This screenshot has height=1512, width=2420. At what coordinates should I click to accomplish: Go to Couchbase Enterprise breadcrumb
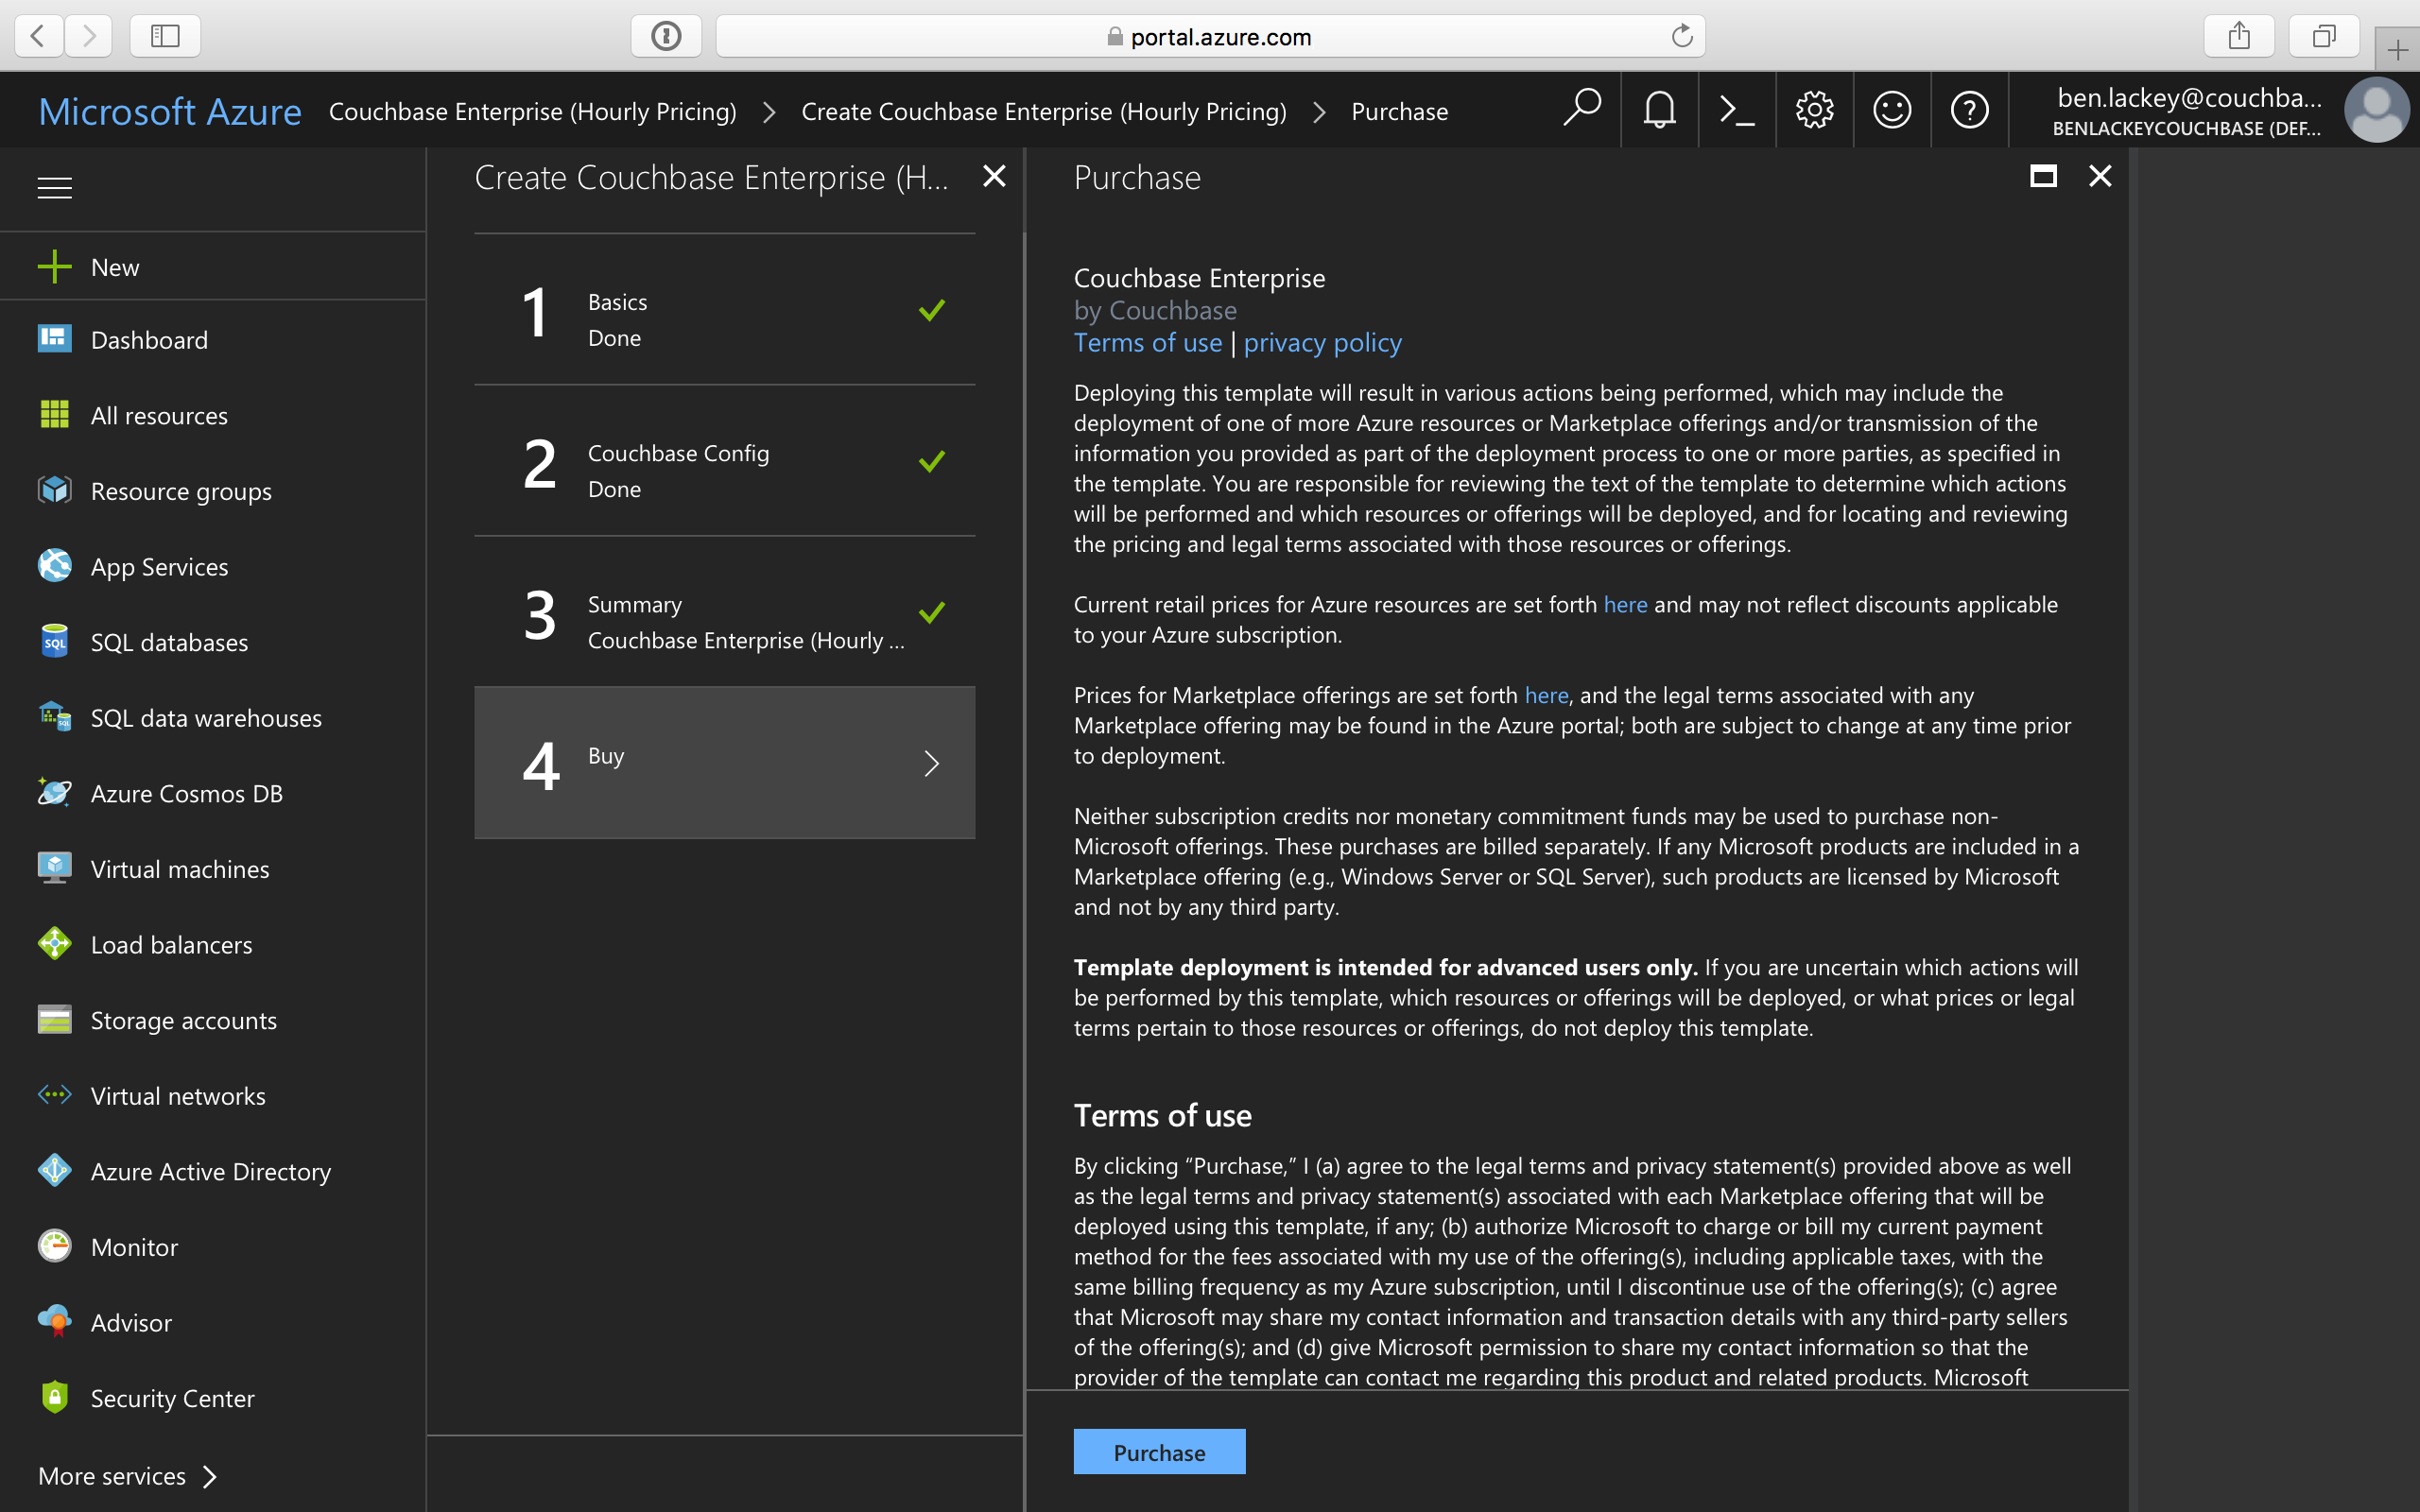tap(533, 111)
